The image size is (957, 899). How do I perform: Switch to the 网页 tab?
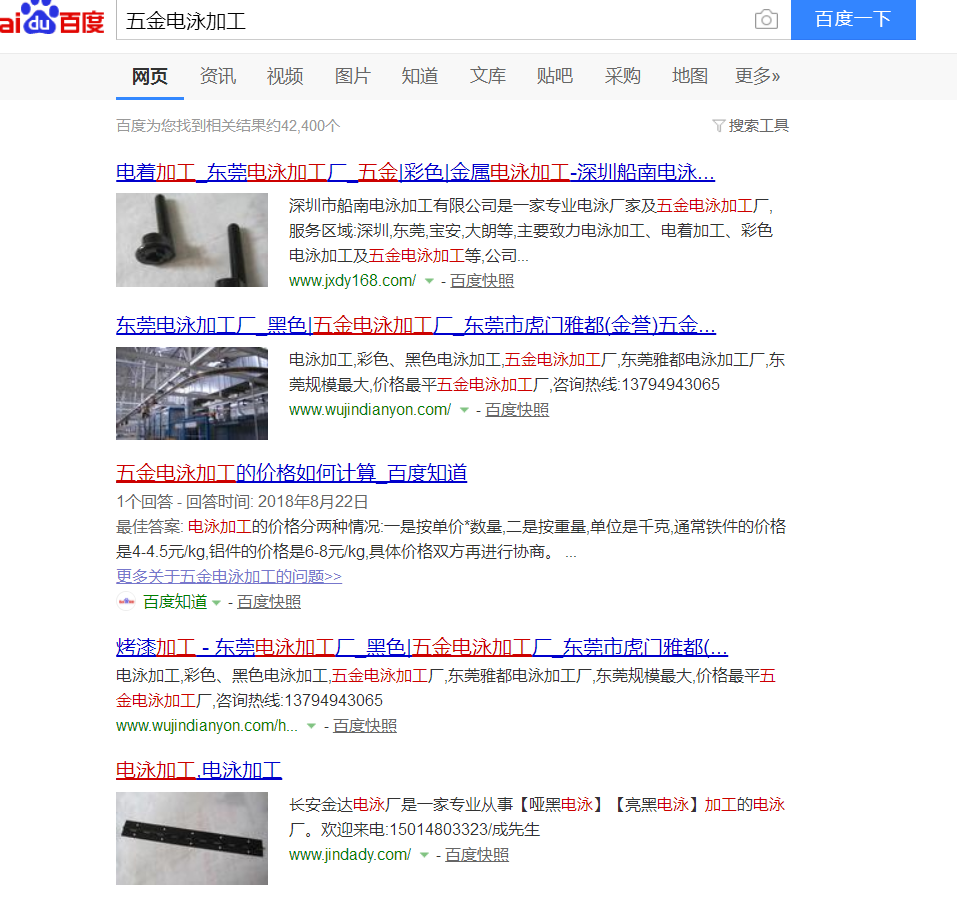(x=150, y=76)
